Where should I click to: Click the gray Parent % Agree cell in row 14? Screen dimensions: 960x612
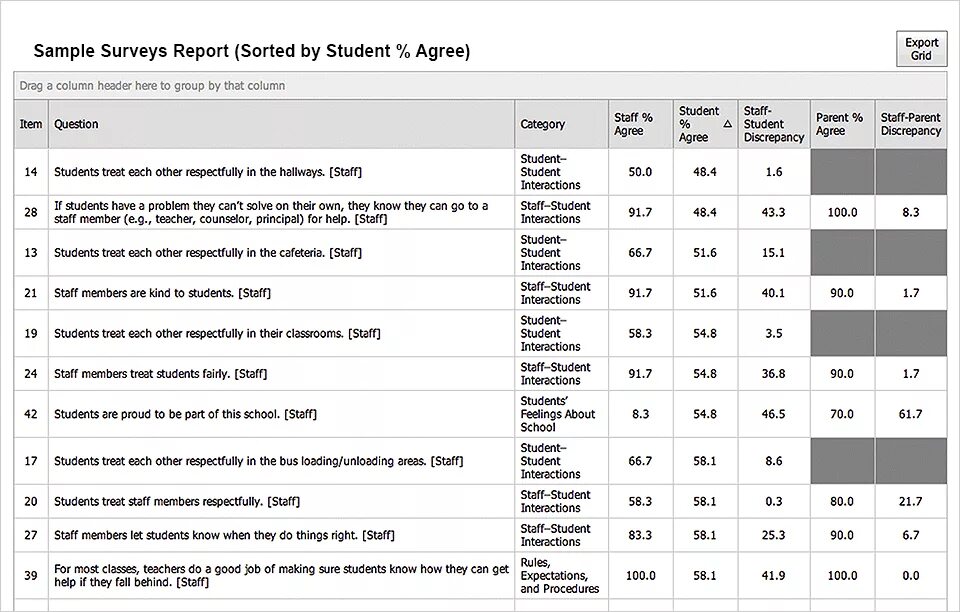pos(842,172)
